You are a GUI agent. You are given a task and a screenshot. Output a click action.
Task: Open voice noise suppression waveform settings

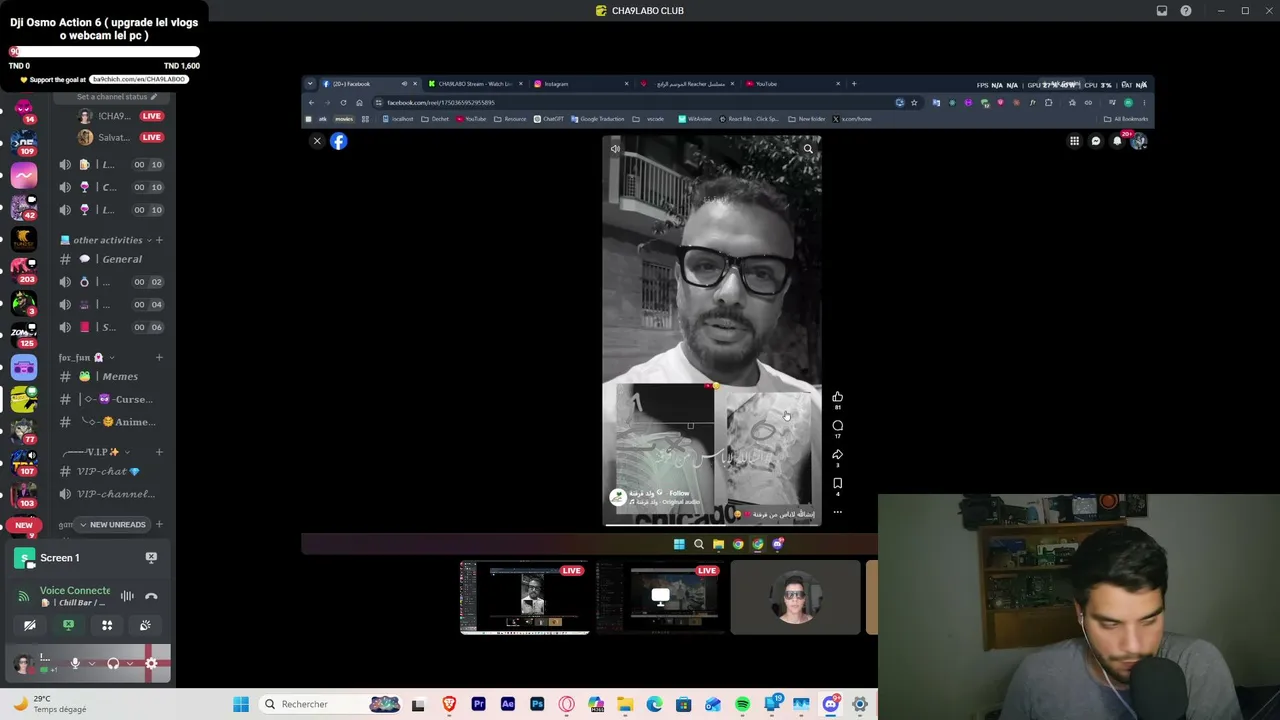(127, 596)
